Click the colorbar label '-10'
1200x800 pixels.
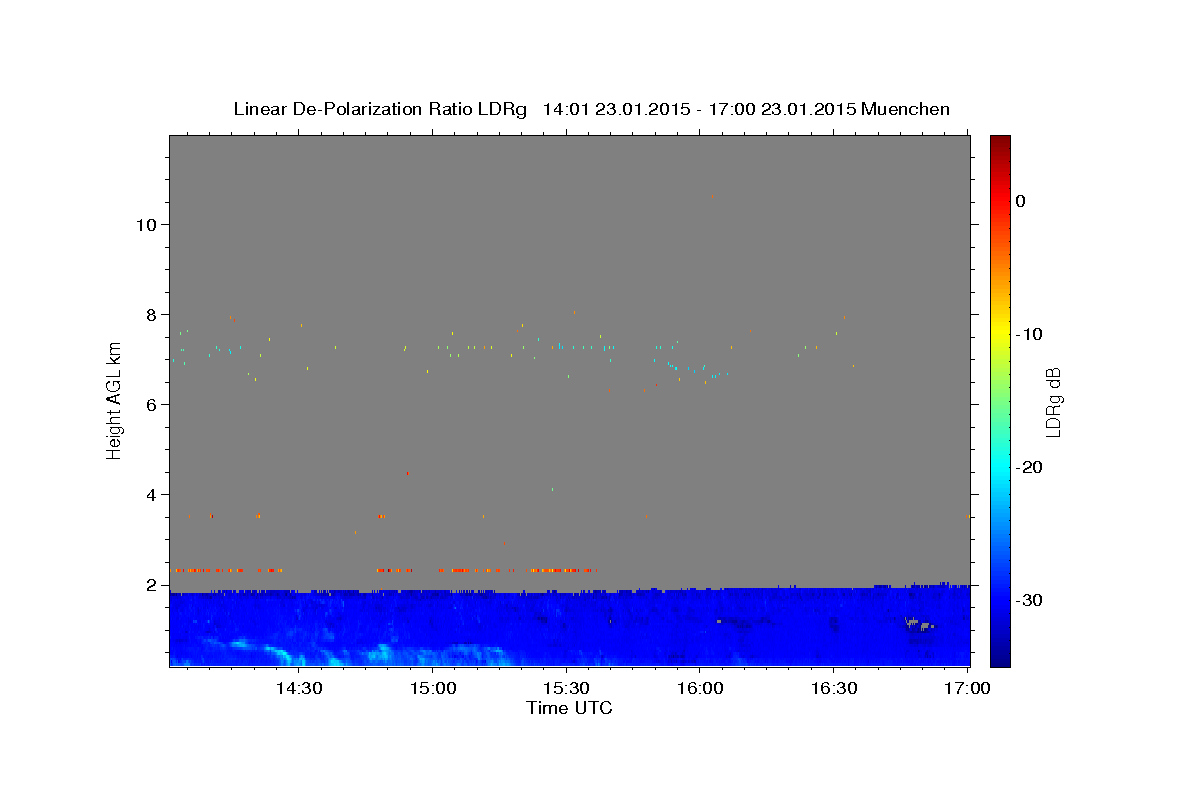[x=1029, y=334]
